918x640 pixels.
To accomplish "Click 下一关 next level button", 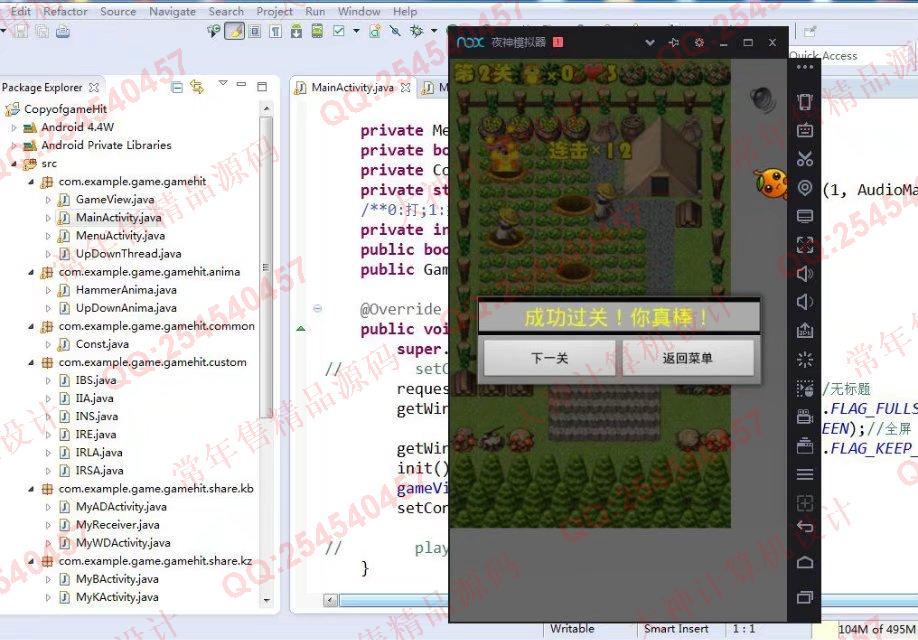I will coord(549,358).
